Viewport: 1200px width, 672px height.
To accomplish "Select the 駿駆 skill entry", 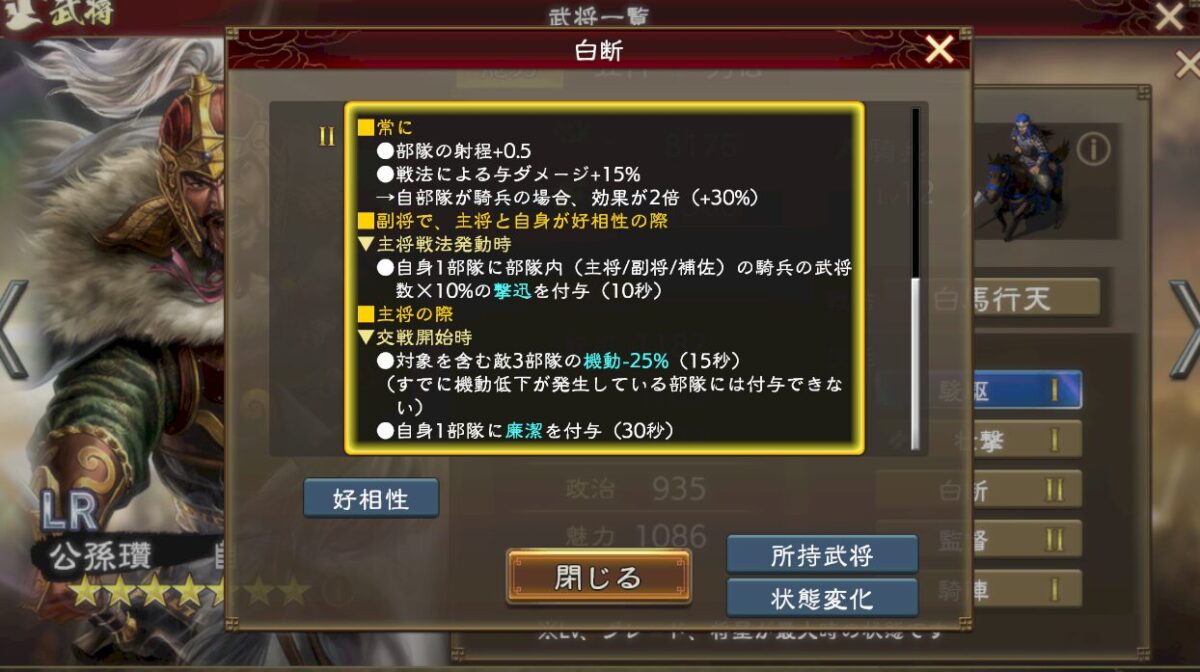I will point(980,390).
